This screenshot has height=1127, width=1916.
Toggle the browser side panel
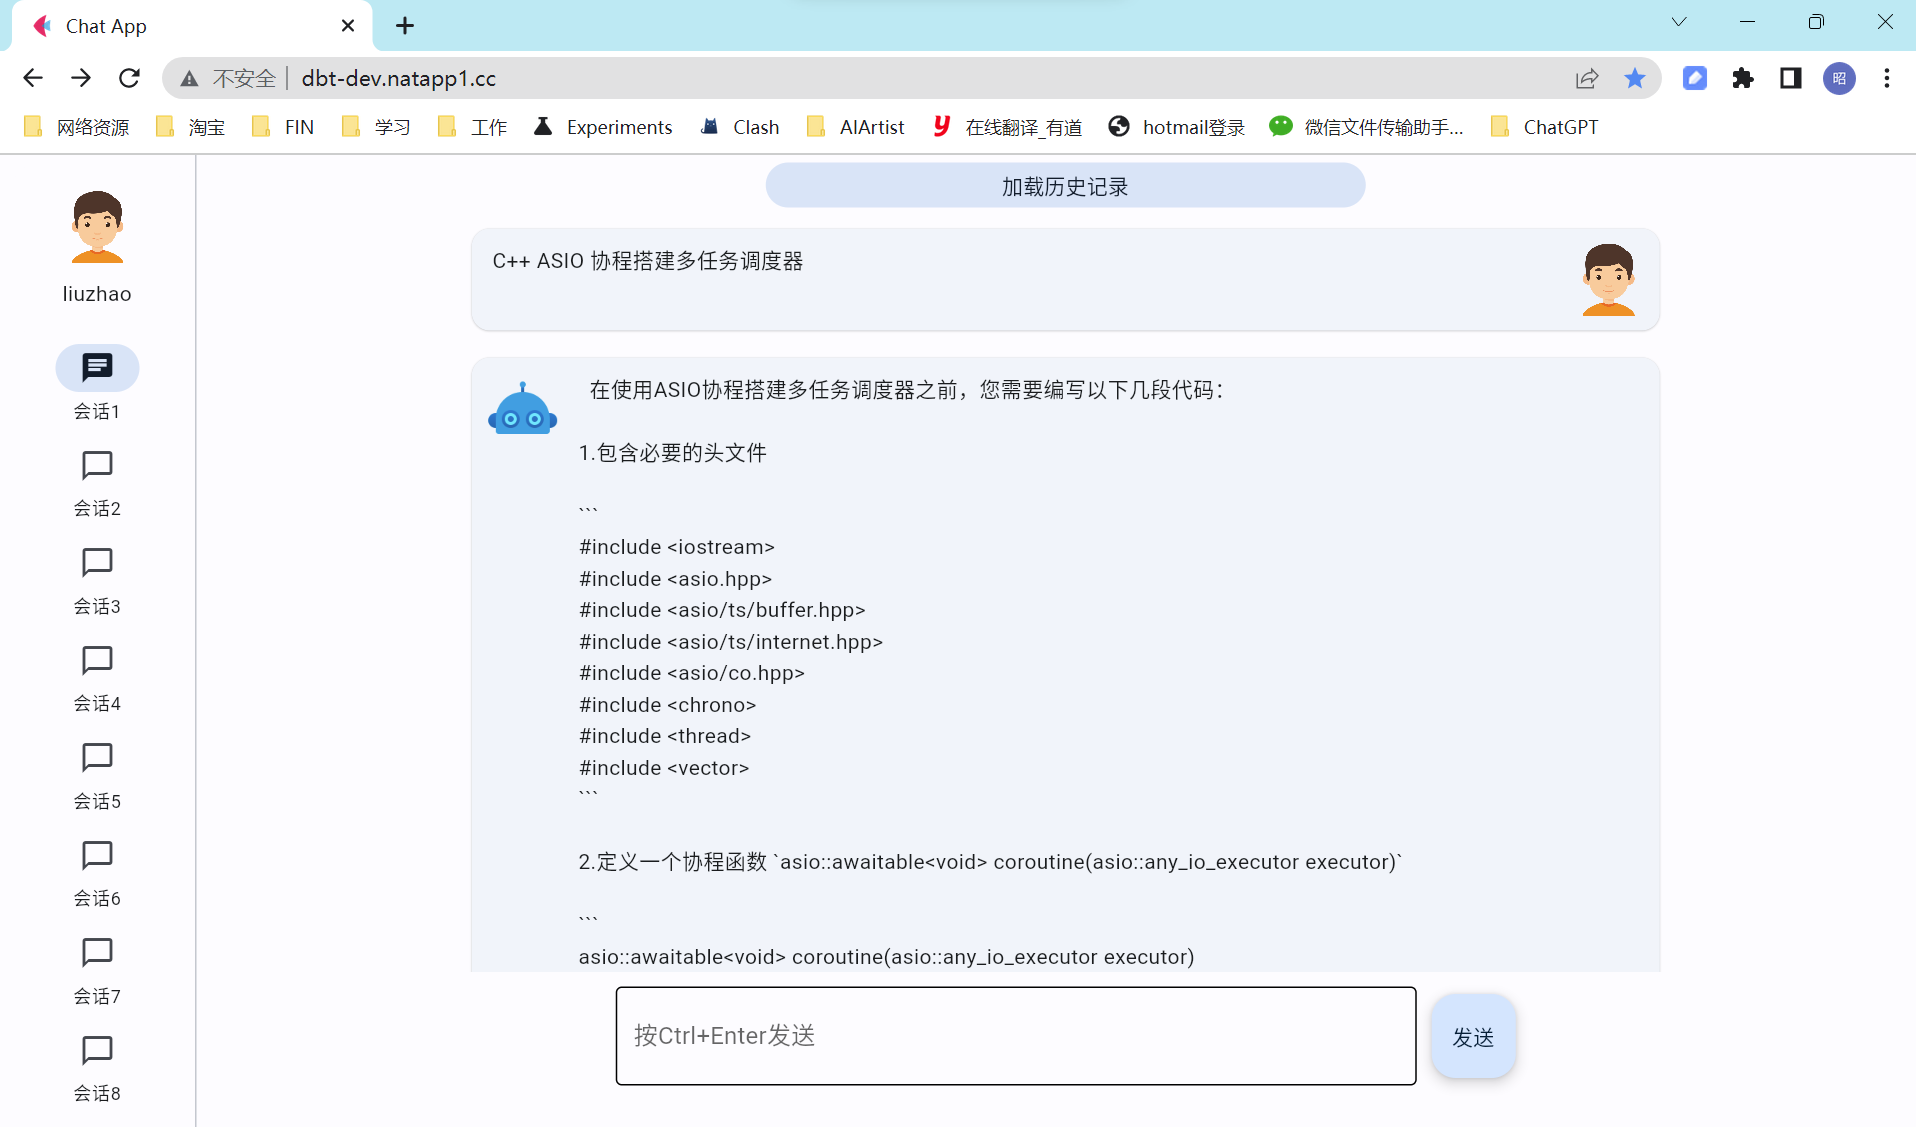coord(1791,78)
